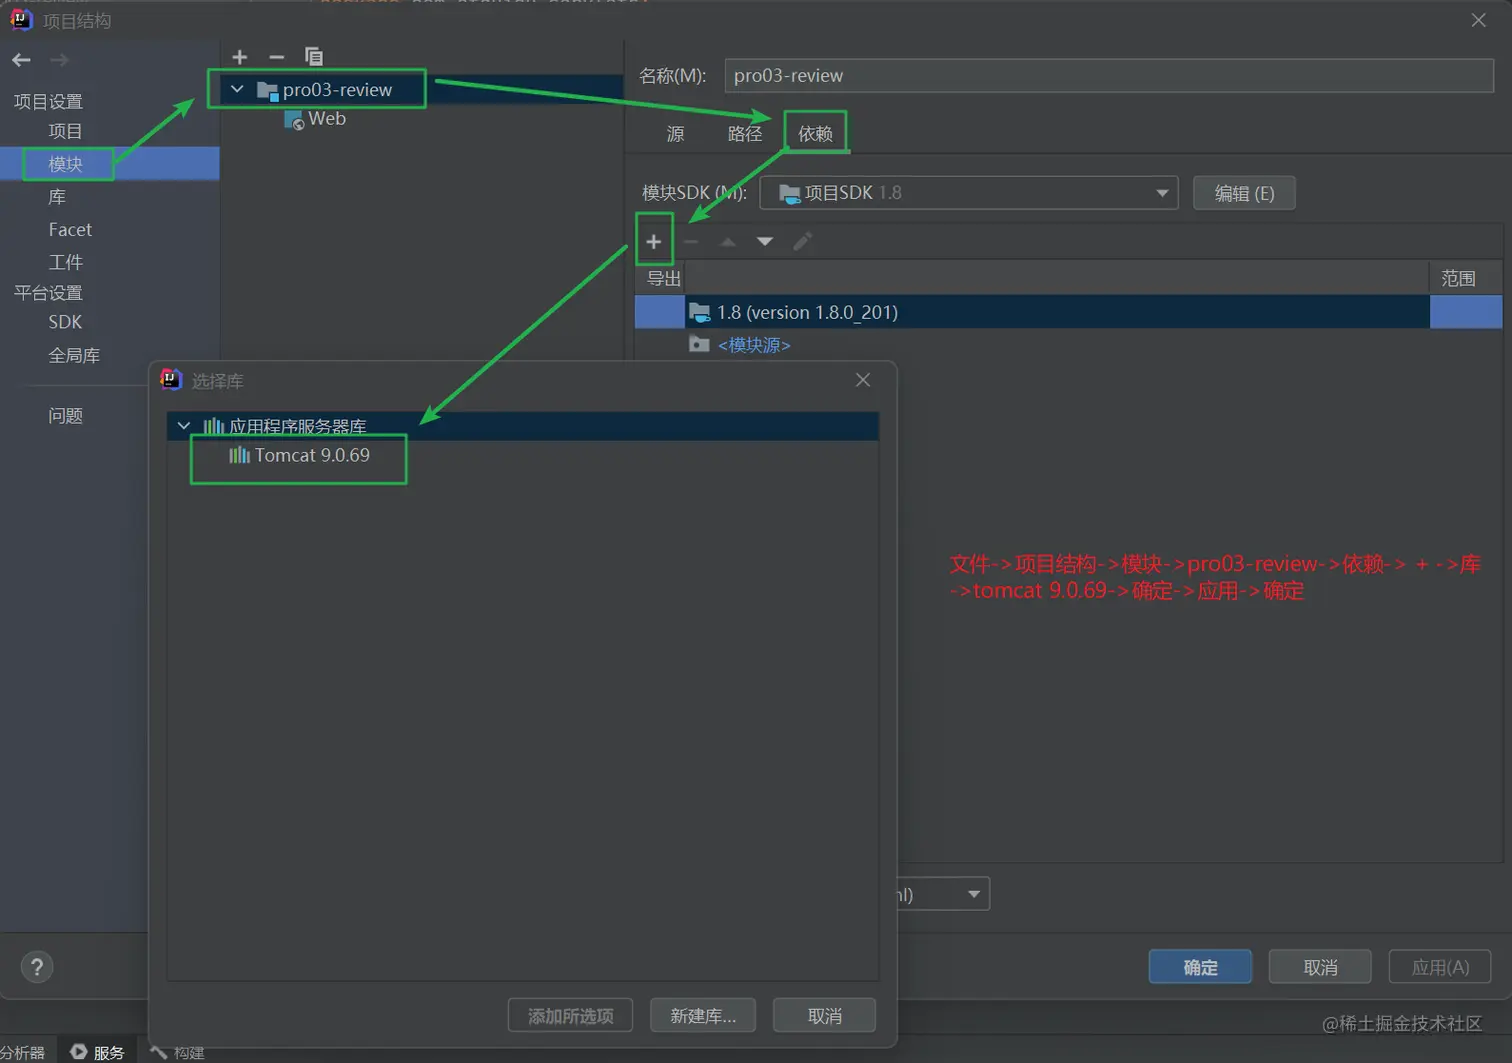The image size is (1512, 1063).
Task: Edit the selected dependency
Action: coord(802,242)
